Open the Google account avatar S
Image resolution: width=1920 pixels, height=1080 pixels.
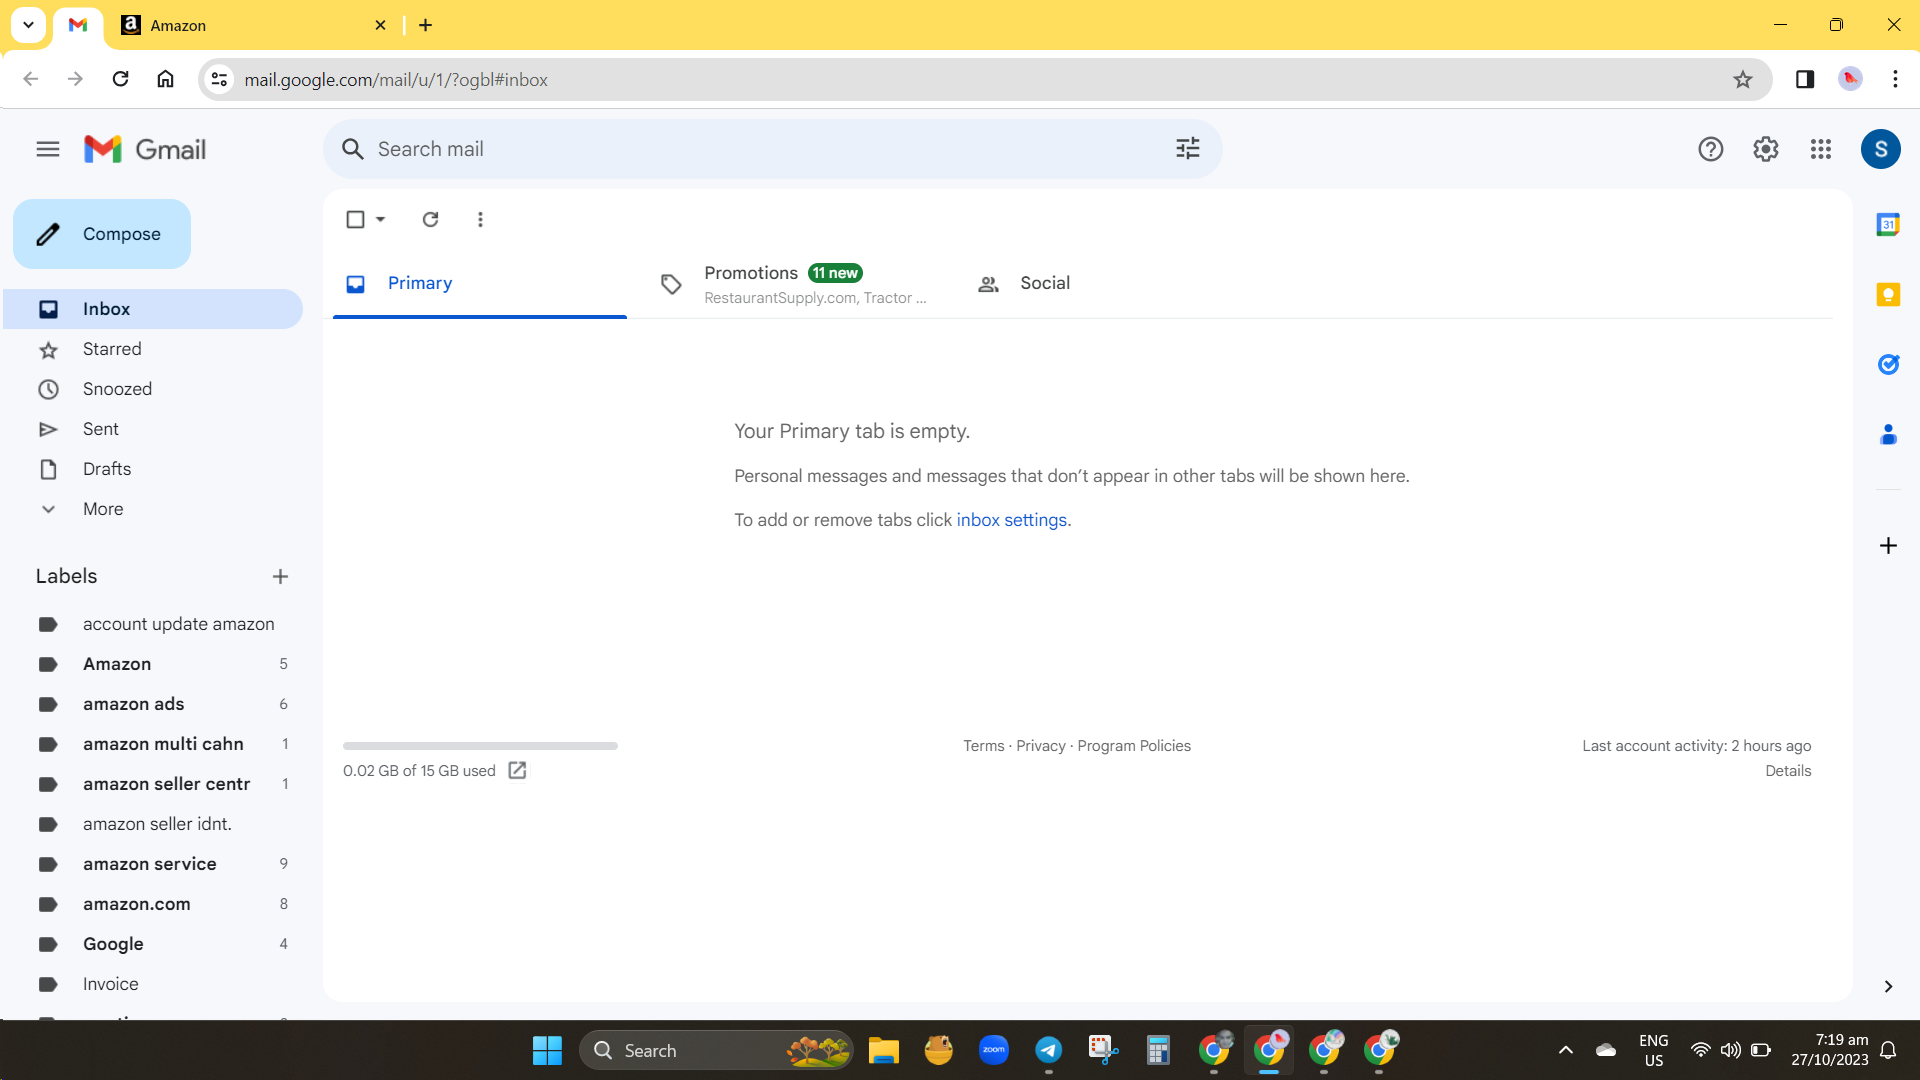[1880, 149]
